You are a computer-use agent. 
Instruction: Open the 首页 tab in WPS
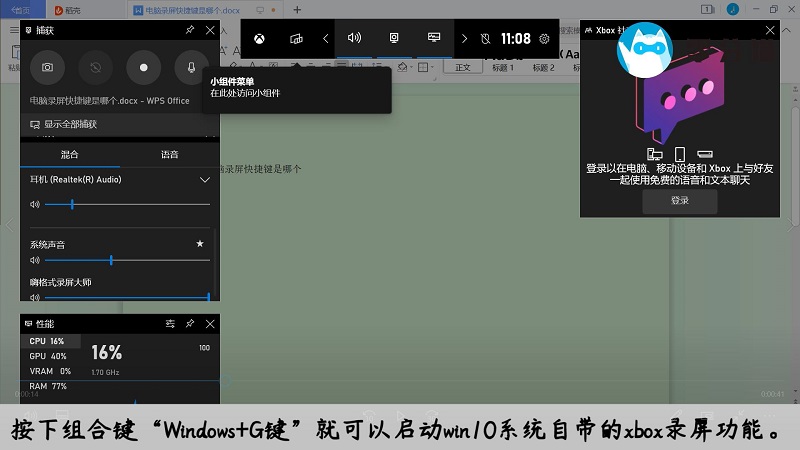coord(21,10)
